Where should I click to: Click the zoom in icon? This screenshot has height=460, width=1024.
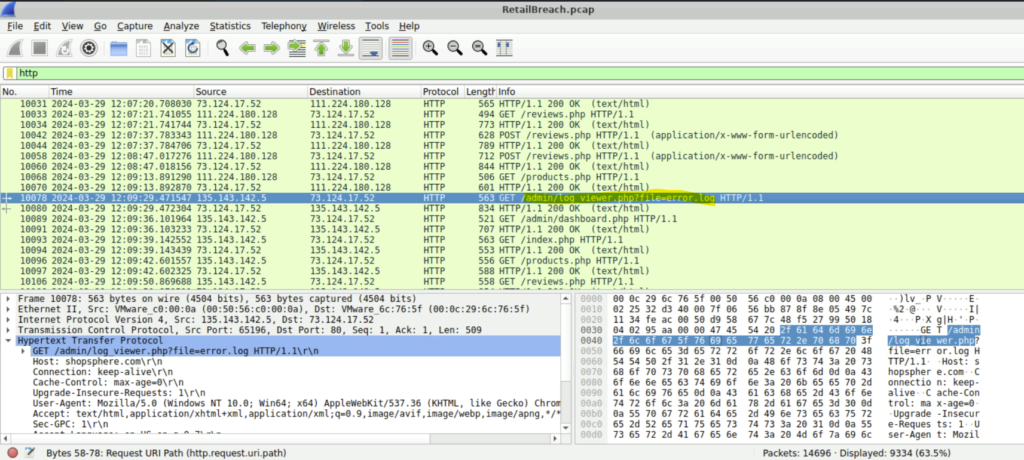tap(430, 47)
